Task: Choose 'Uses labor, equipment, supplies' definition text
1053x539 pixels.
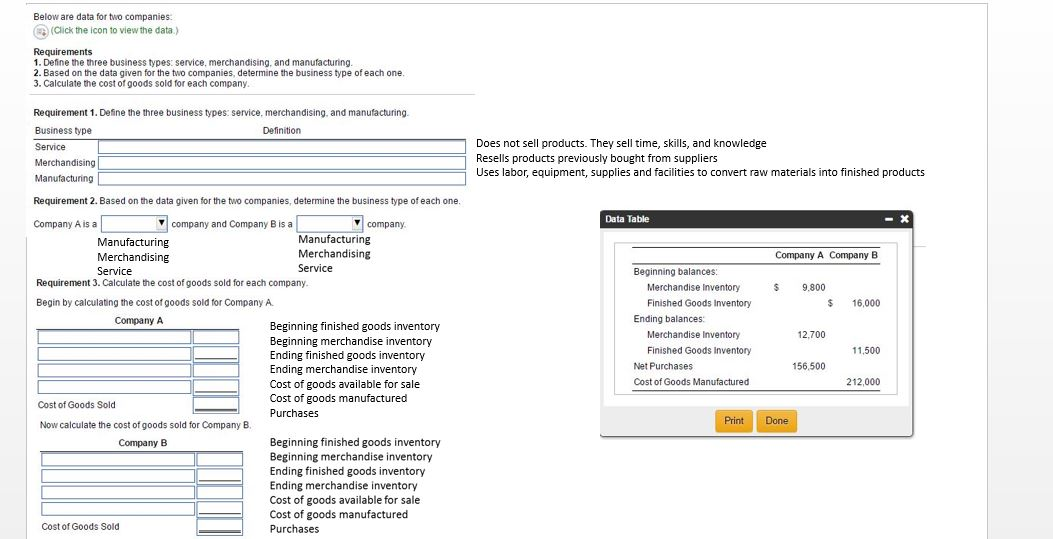Action: point(700,173)
